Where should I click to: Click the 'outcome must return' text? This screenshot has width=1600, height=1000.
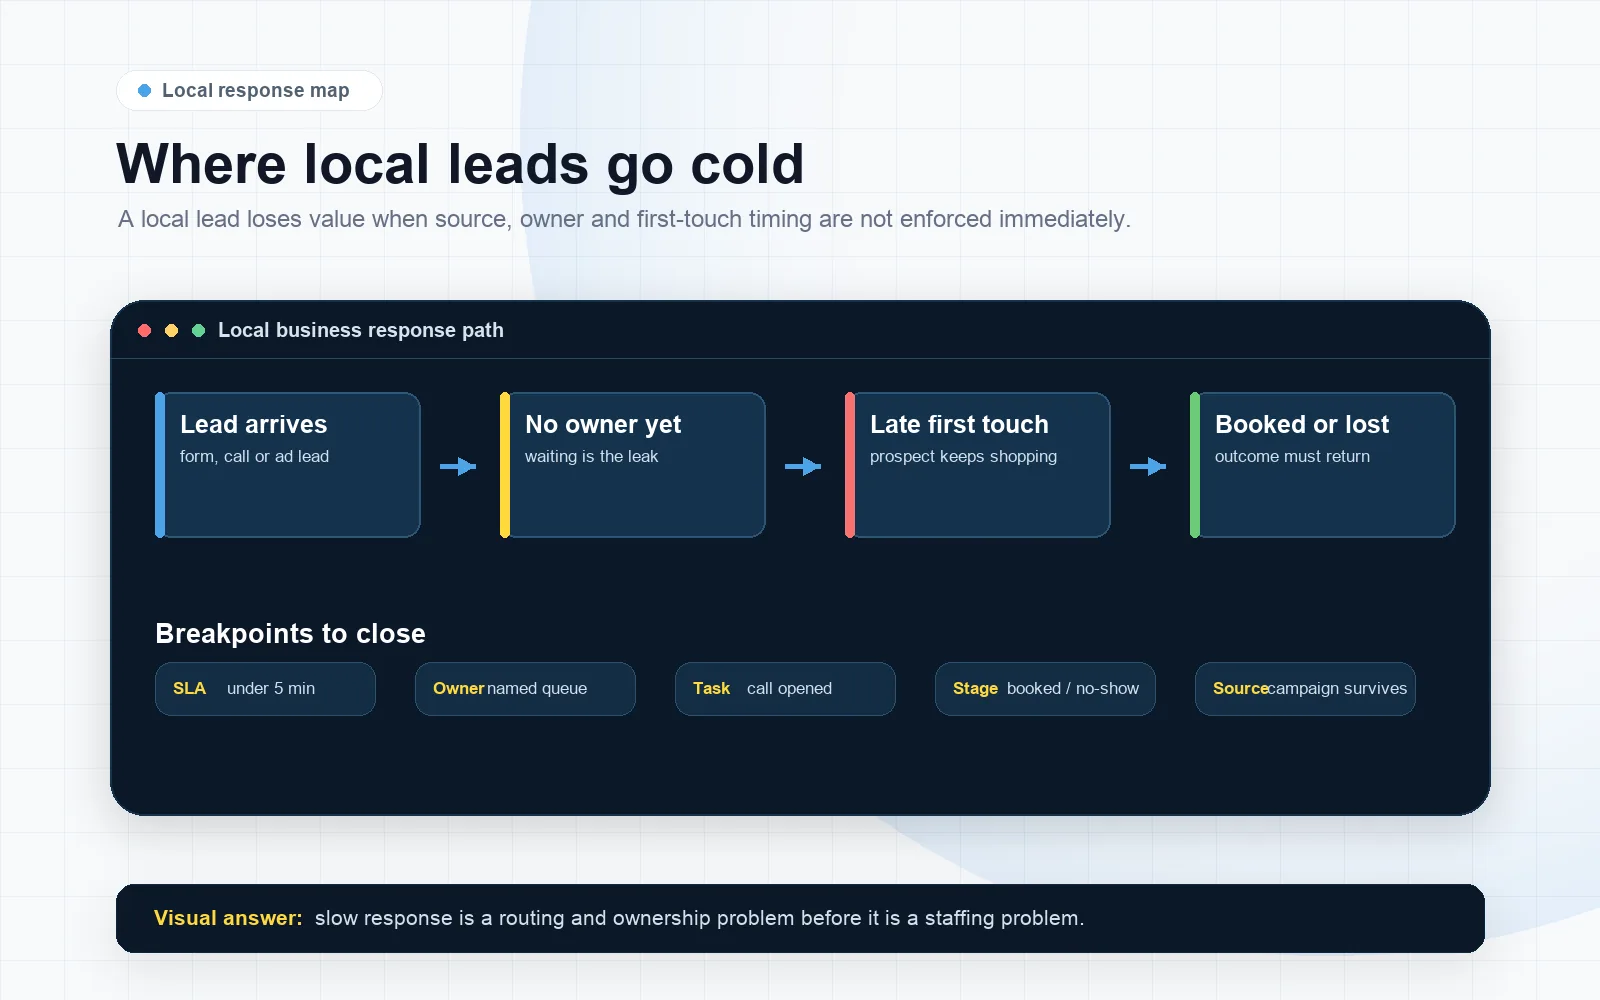tap(1292, 456)
